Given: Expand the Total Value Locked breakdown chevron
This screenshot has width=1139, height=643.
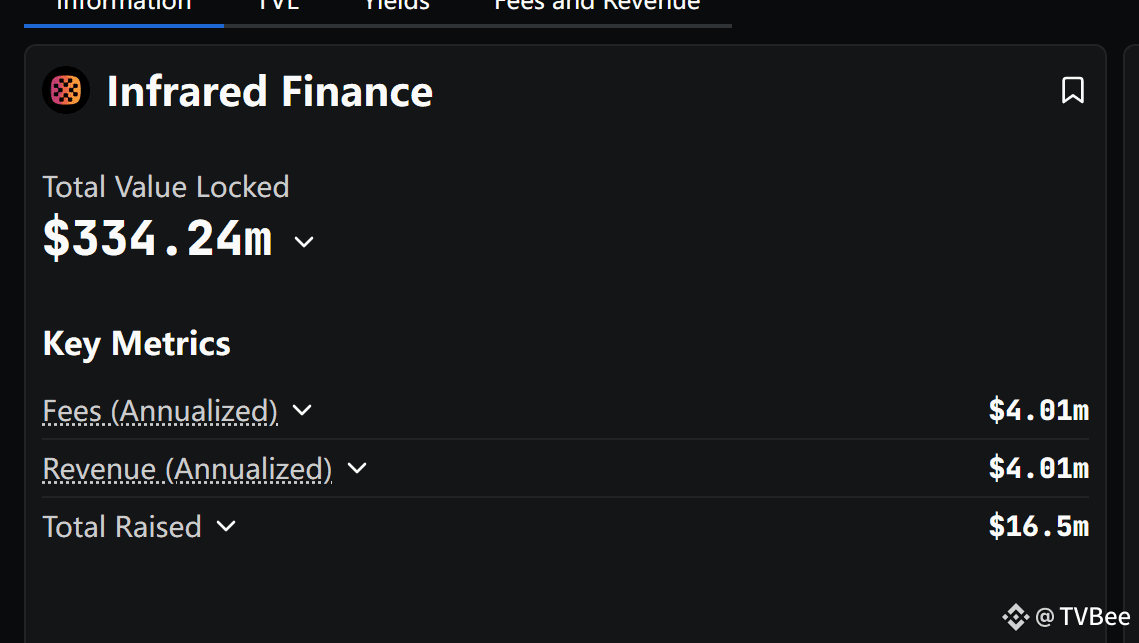Looking at the screenshot, I should tap(304, 242).
